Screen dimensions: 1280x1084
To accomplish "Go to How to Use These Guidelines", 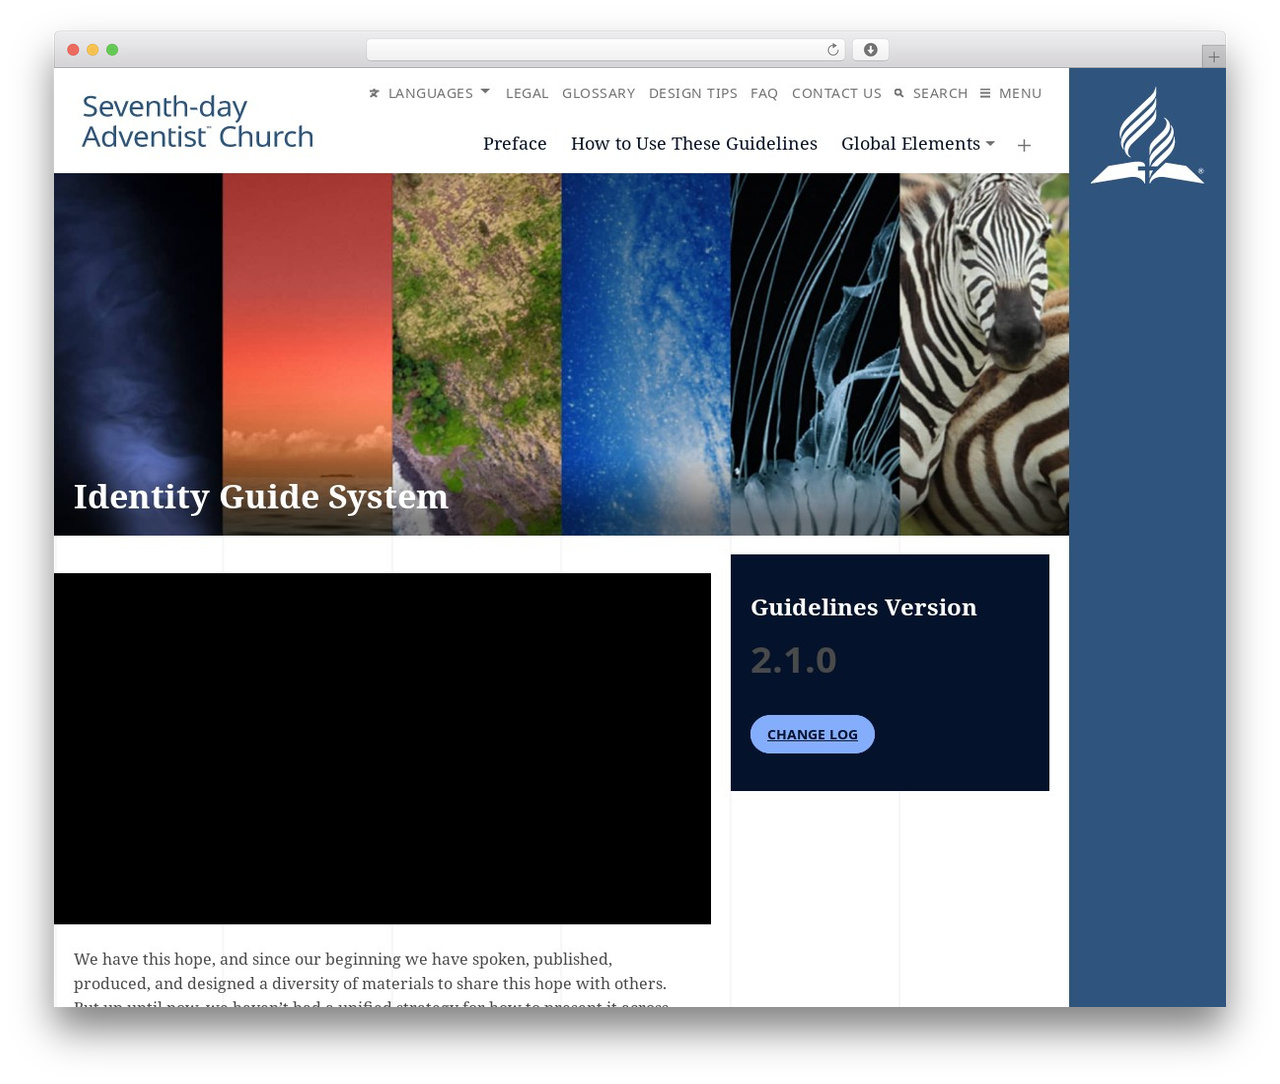I will tap(694, 144).
